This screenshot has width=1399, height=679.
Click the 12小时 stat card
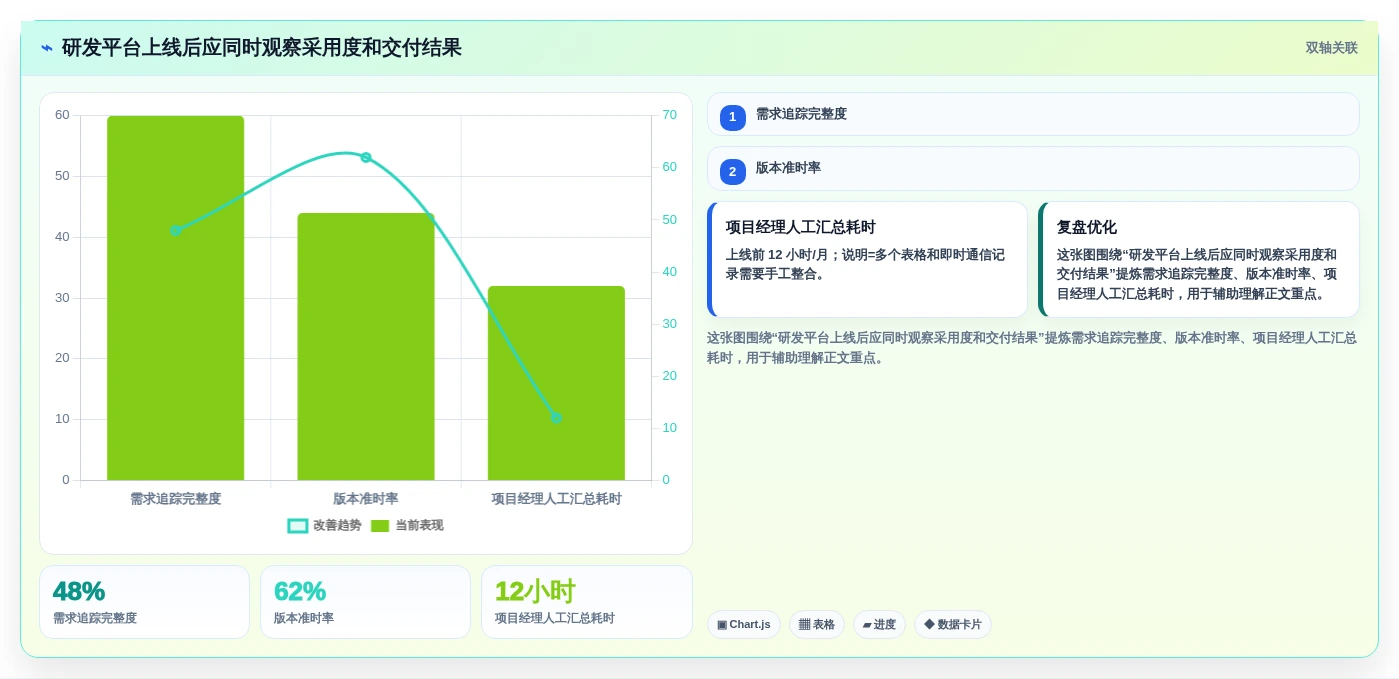[x=587, y=602]
